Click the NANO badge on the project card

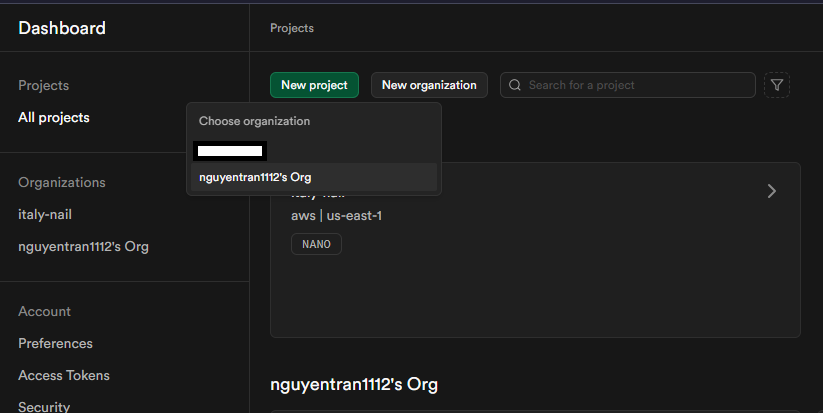coord(316,244)
